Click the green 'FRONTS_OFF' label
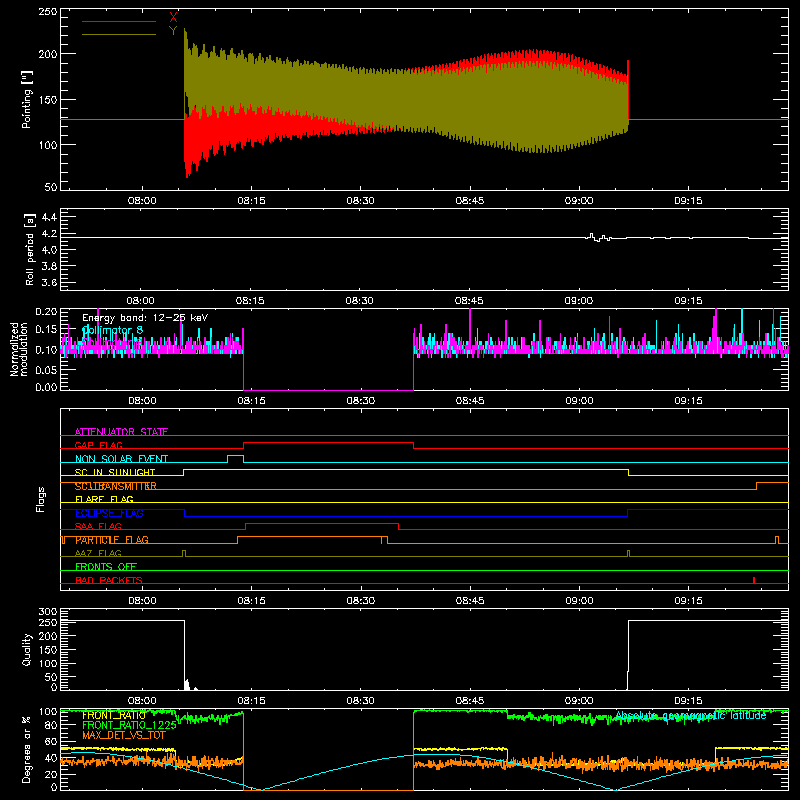 coord(106,567)
